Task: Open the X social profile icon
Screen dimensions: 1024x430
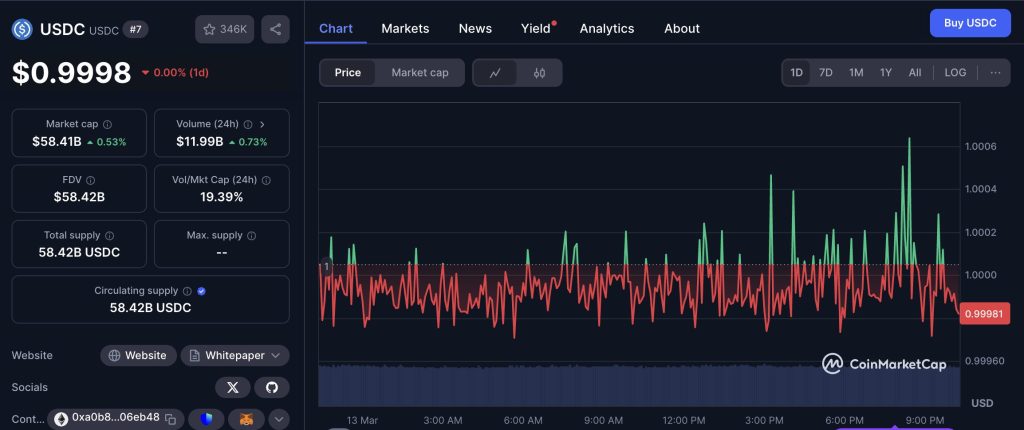Action: pyautogui.click(x=232, y=388)
